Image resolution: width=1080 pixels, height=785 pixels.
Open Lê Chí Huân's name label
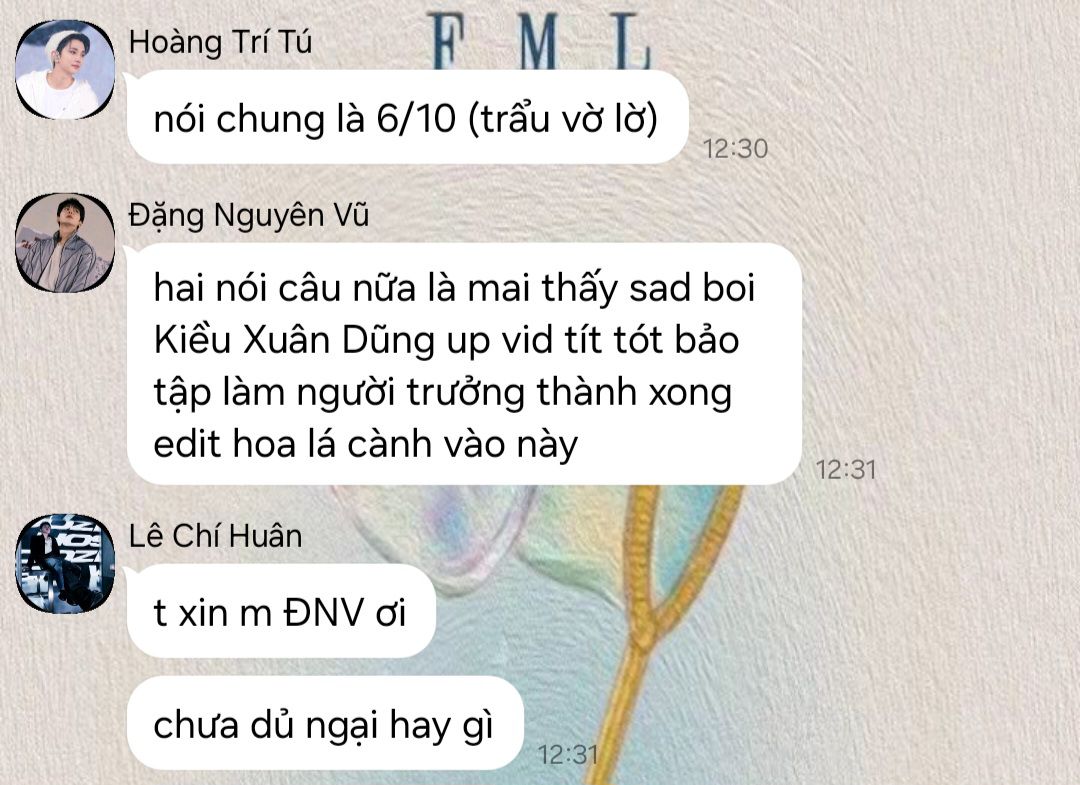pos(216,536)
